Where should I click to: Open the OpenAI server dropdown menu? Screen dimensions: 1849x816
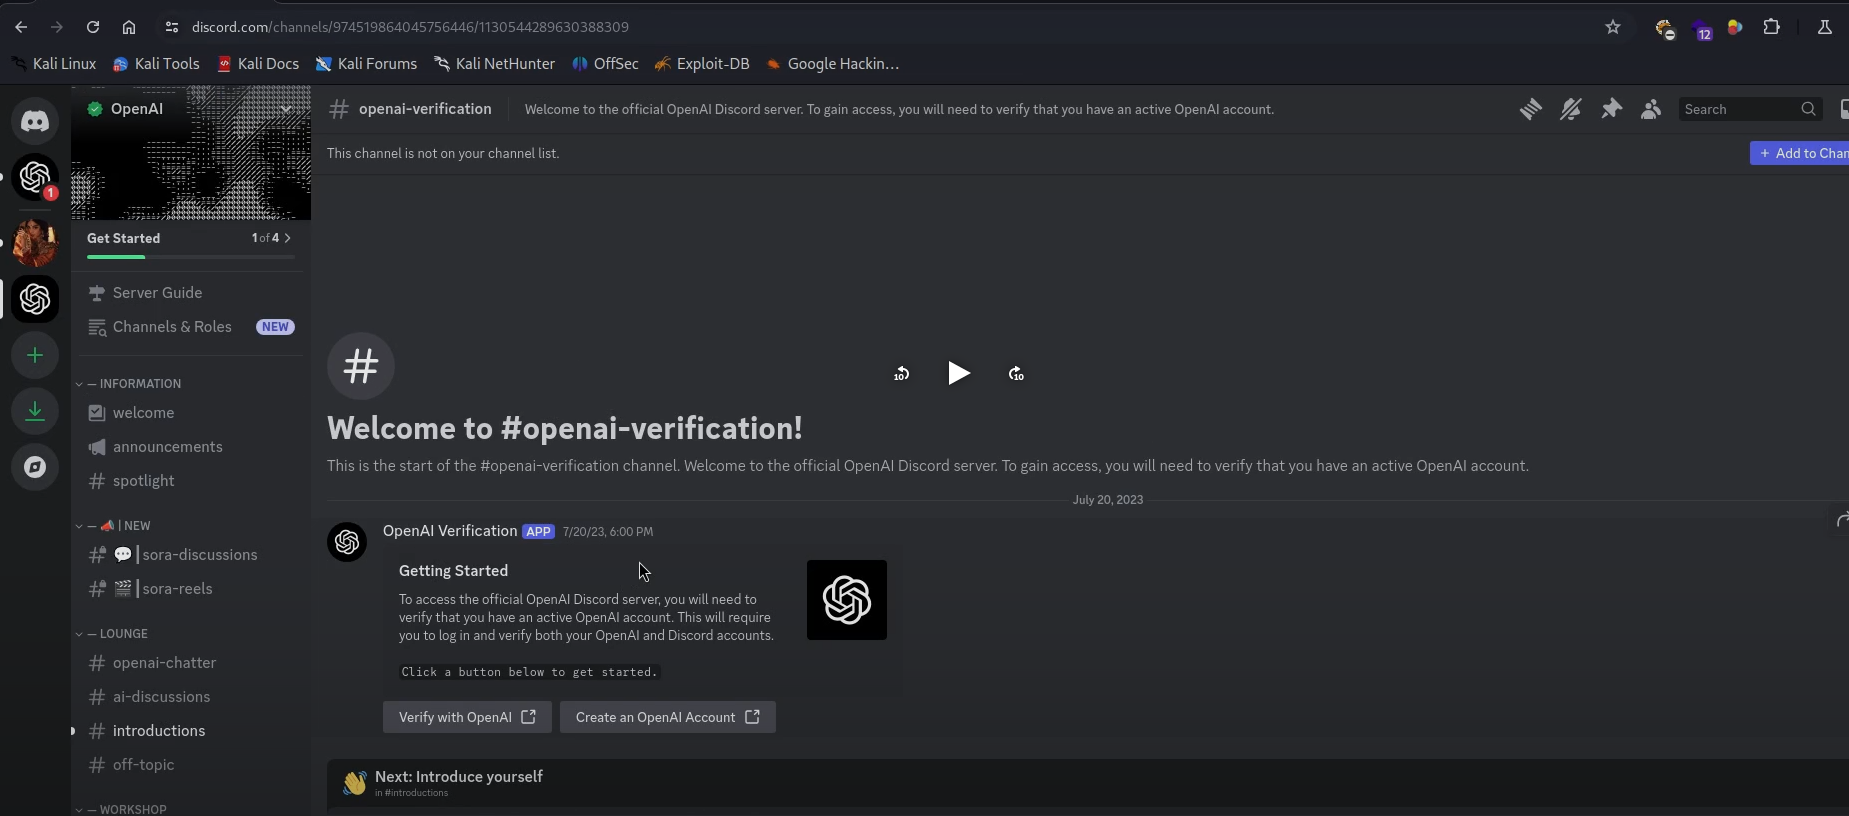click(286, 109)
